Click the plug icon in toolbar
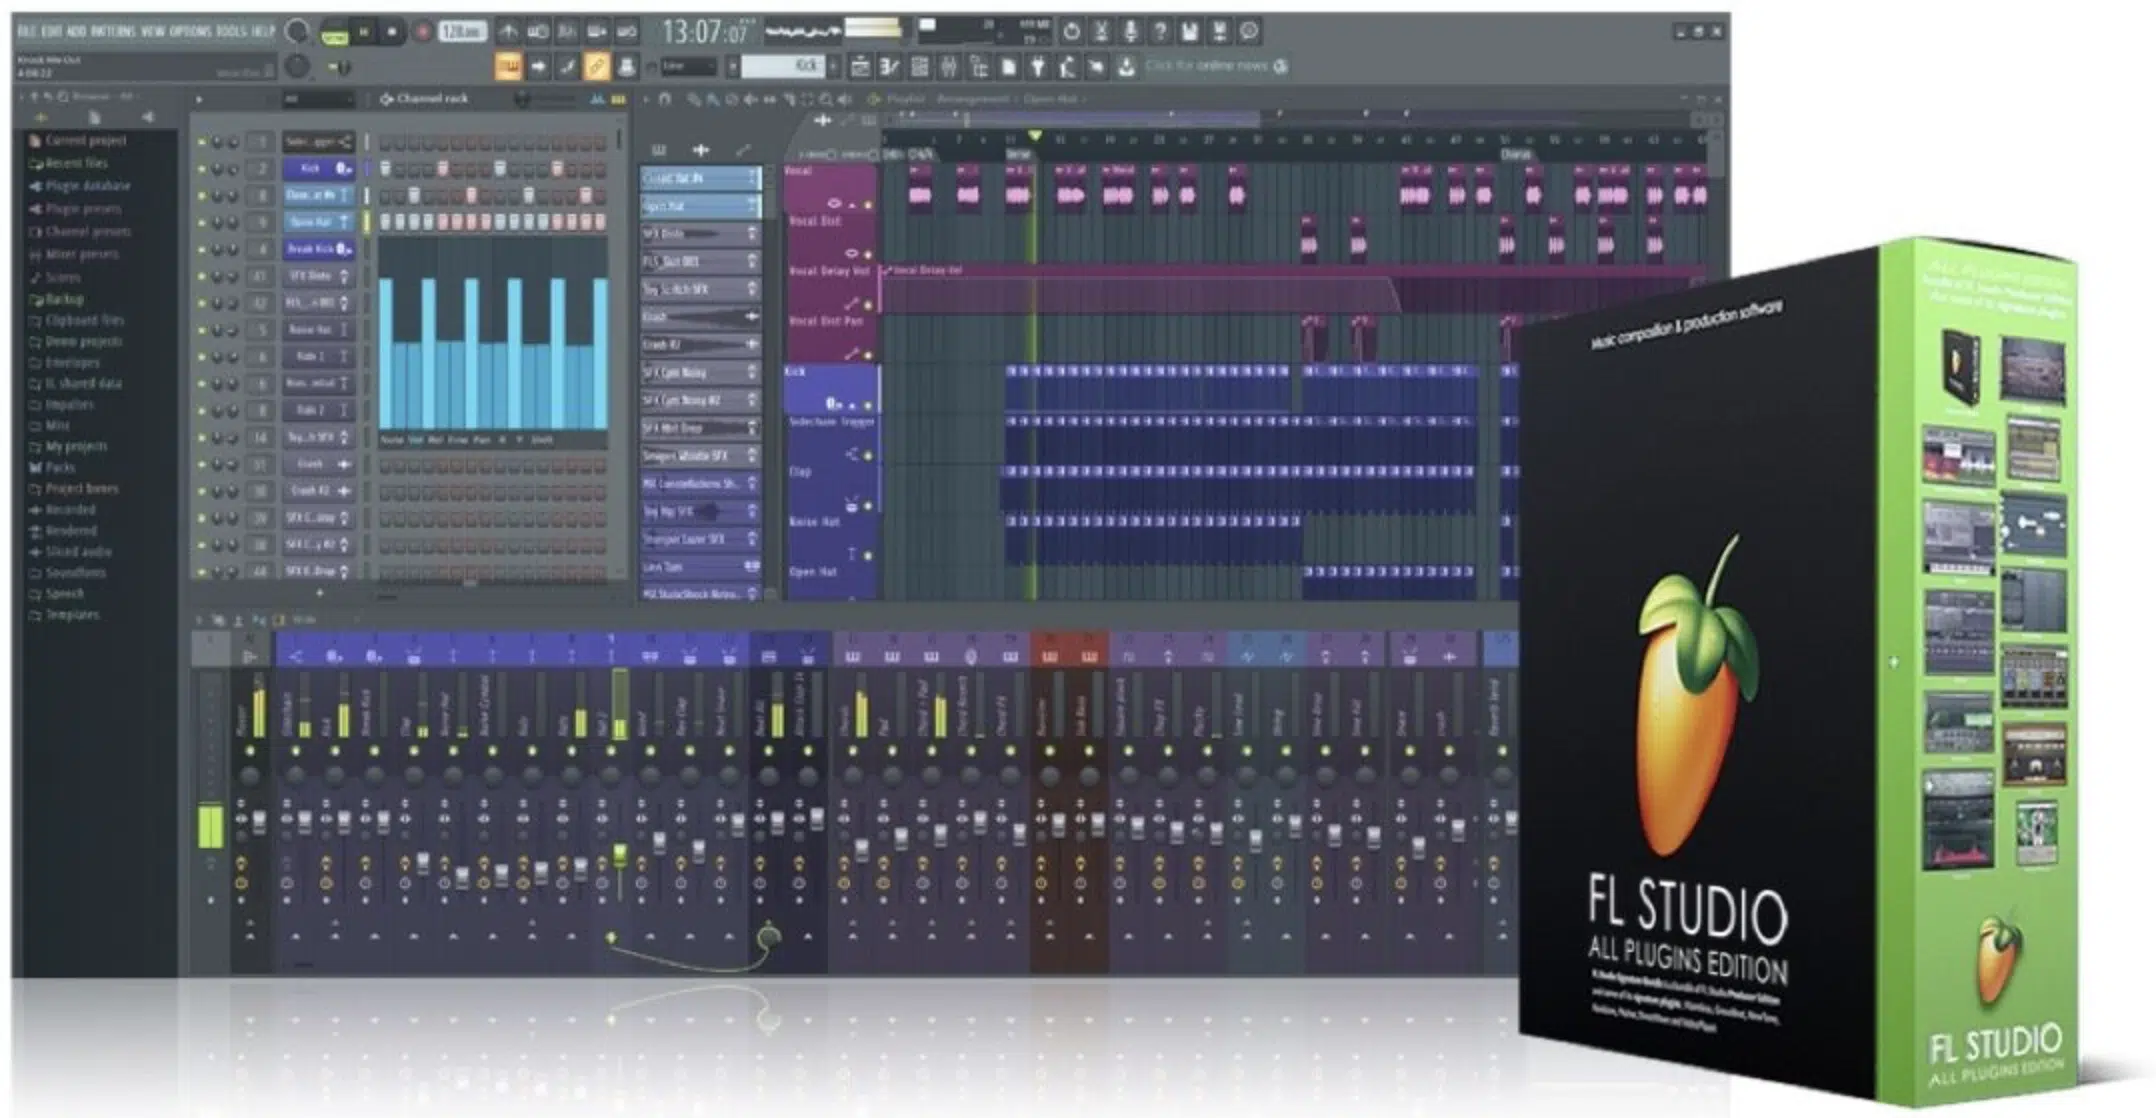 [x=1038, y=67]
